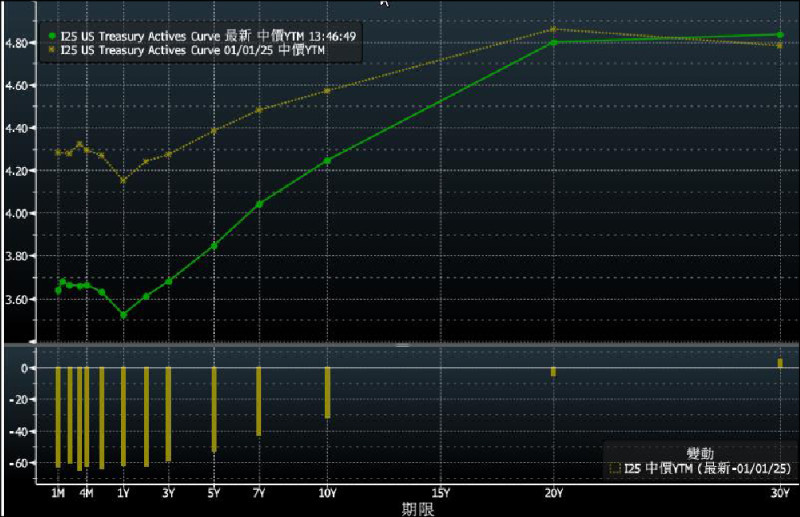Click the 1M label on the tenor axis
The height and width of the screenshot is (517, 800).
[57, 493]
